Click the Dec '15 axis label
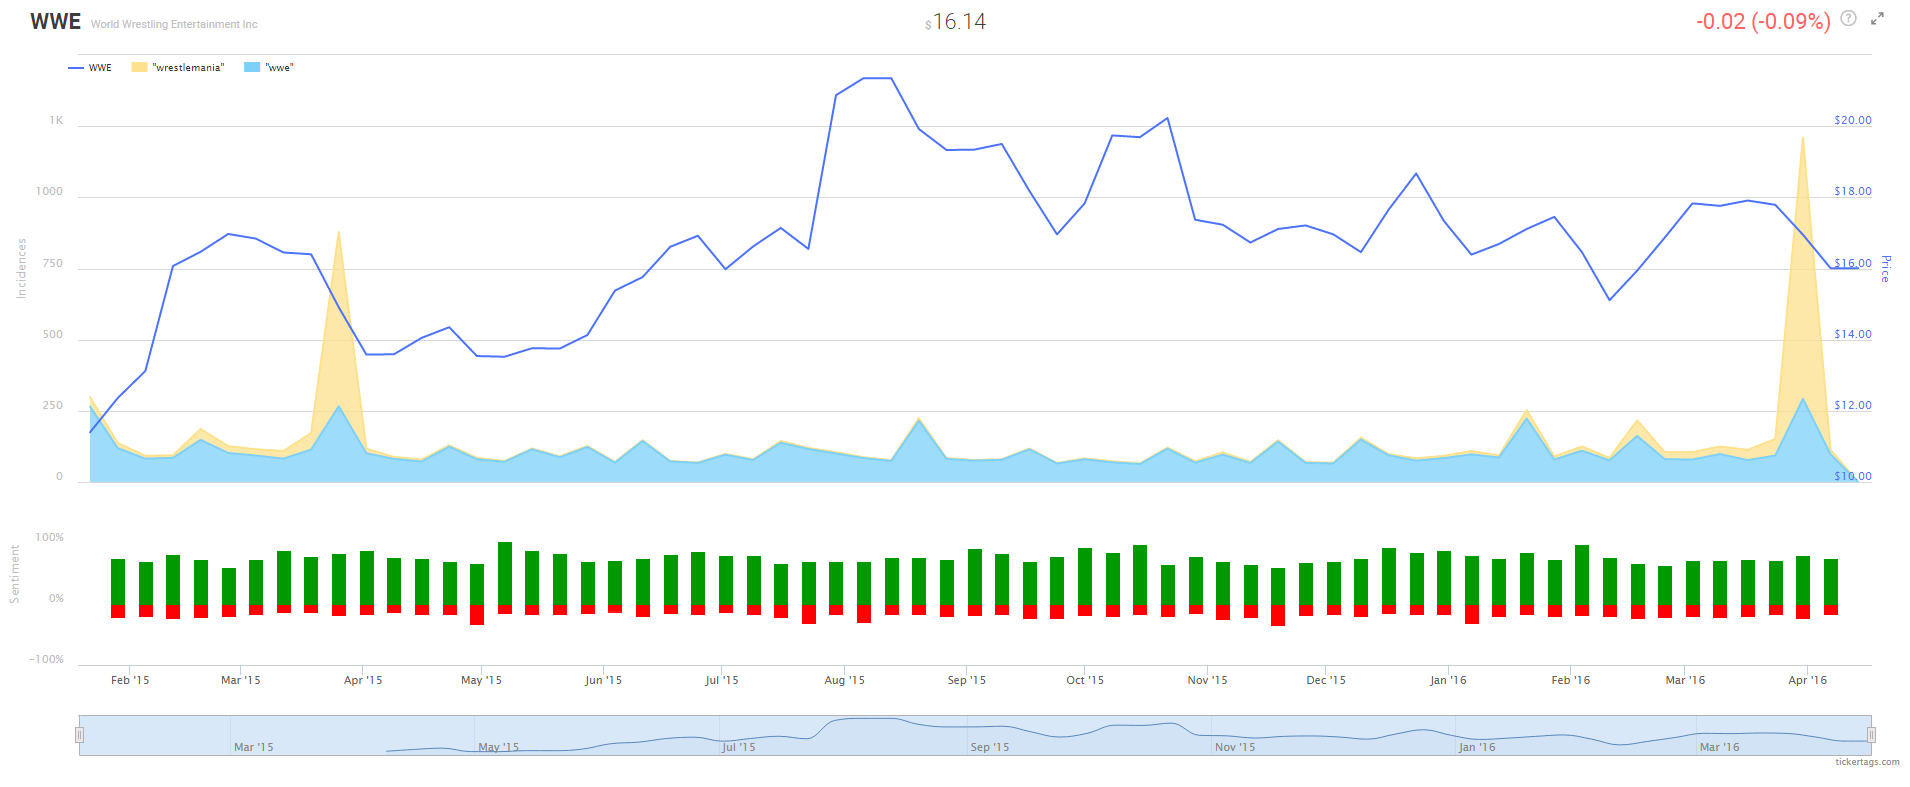 [1325, 680]
